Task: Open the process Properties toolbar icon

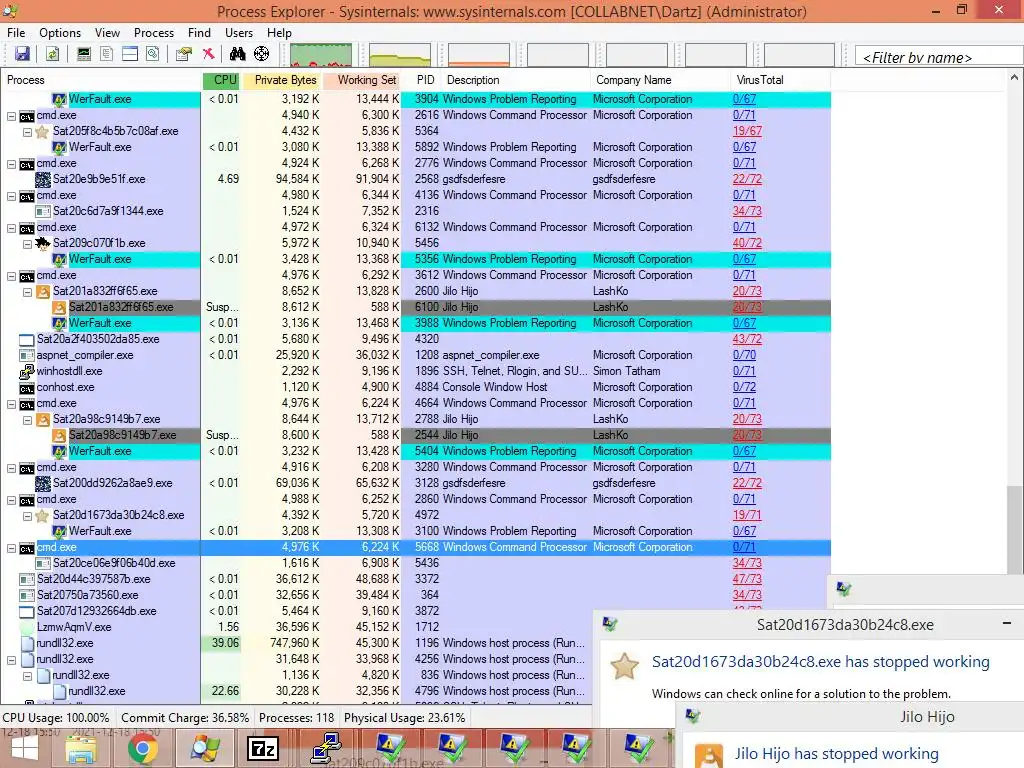Action: pyautogui.click(x=184, y=54)
